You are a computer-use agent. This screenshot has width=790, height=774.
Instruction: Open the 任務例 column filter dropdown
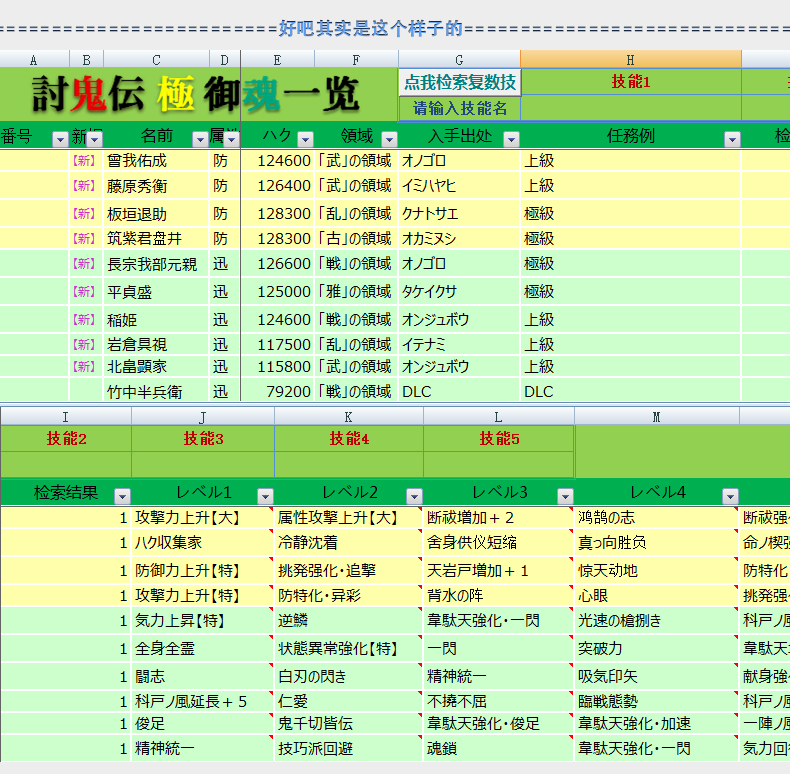pos(733,139)
